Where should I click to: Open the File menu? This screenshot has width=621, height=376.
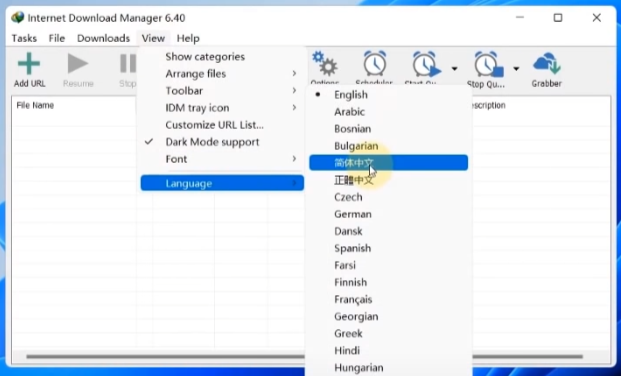pyautogui.click(x=57, y=38)
